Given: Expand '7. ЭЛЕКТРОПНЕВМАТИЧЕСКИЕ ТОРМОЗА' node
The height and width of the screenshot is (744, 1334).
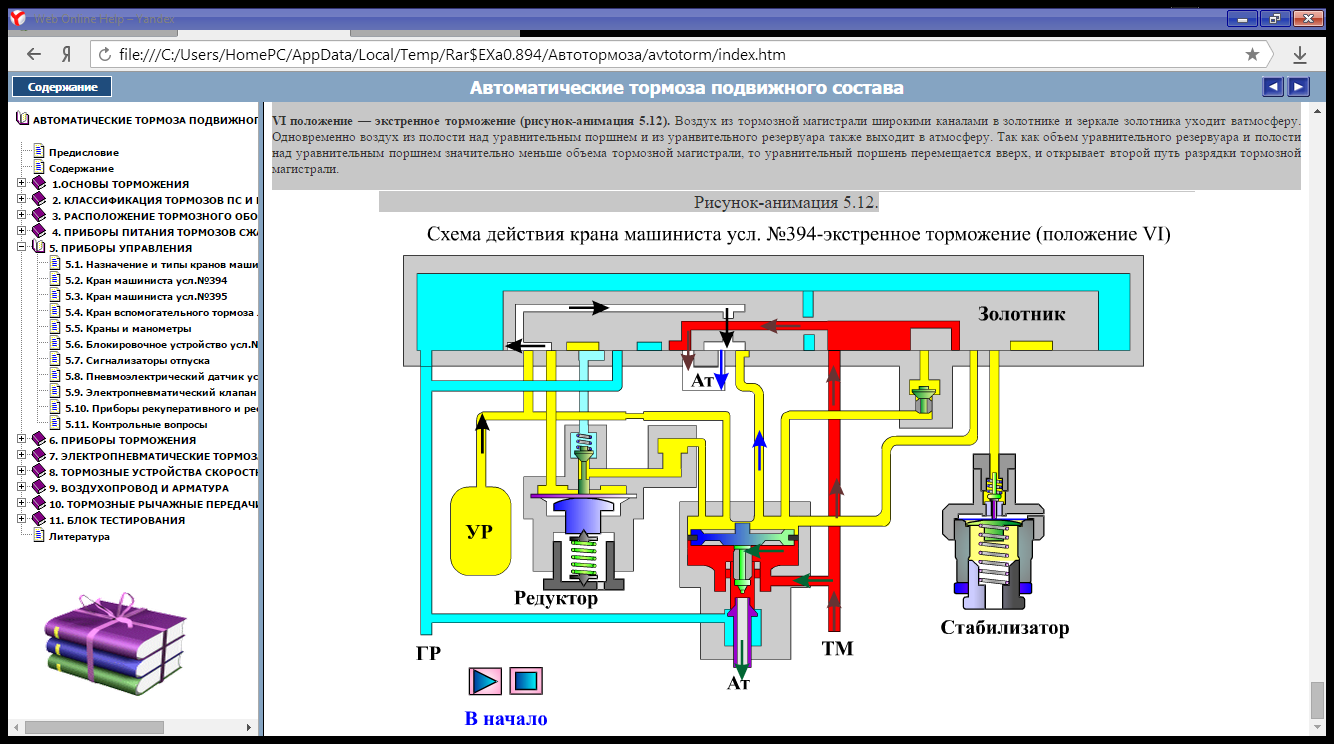Looking at the screenshot, I should point(22,456).
